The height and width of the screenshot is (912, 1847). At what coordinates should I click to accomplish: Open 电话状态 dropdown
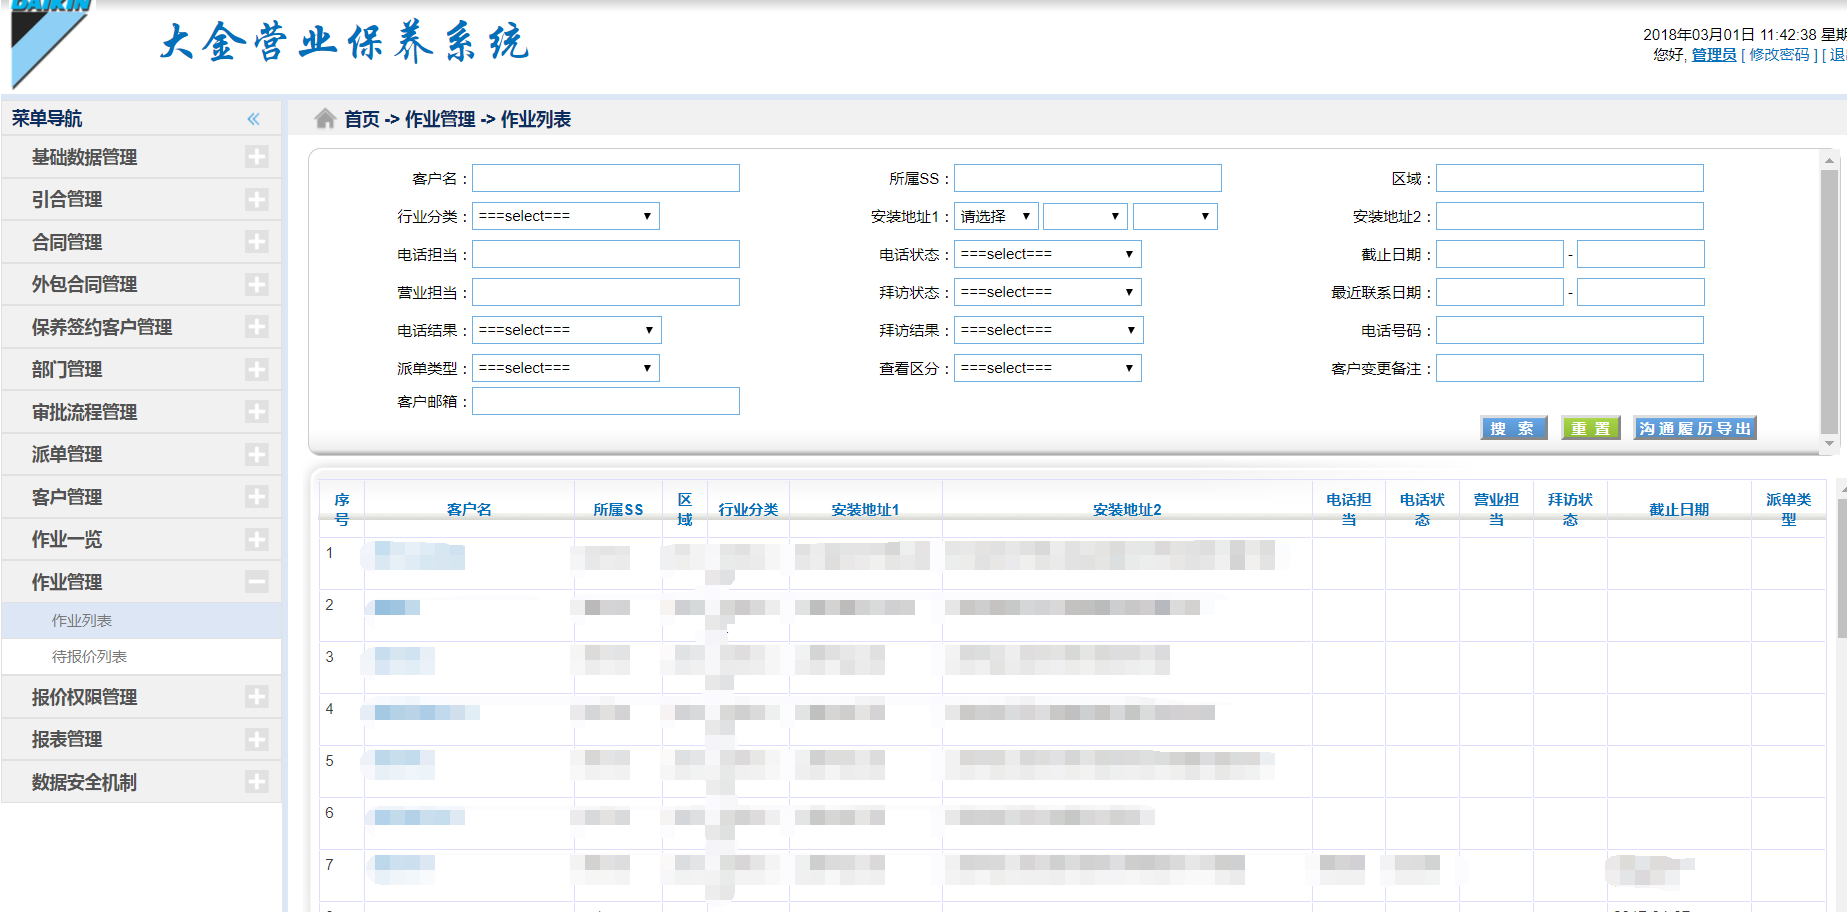[x=1048, y=254]
